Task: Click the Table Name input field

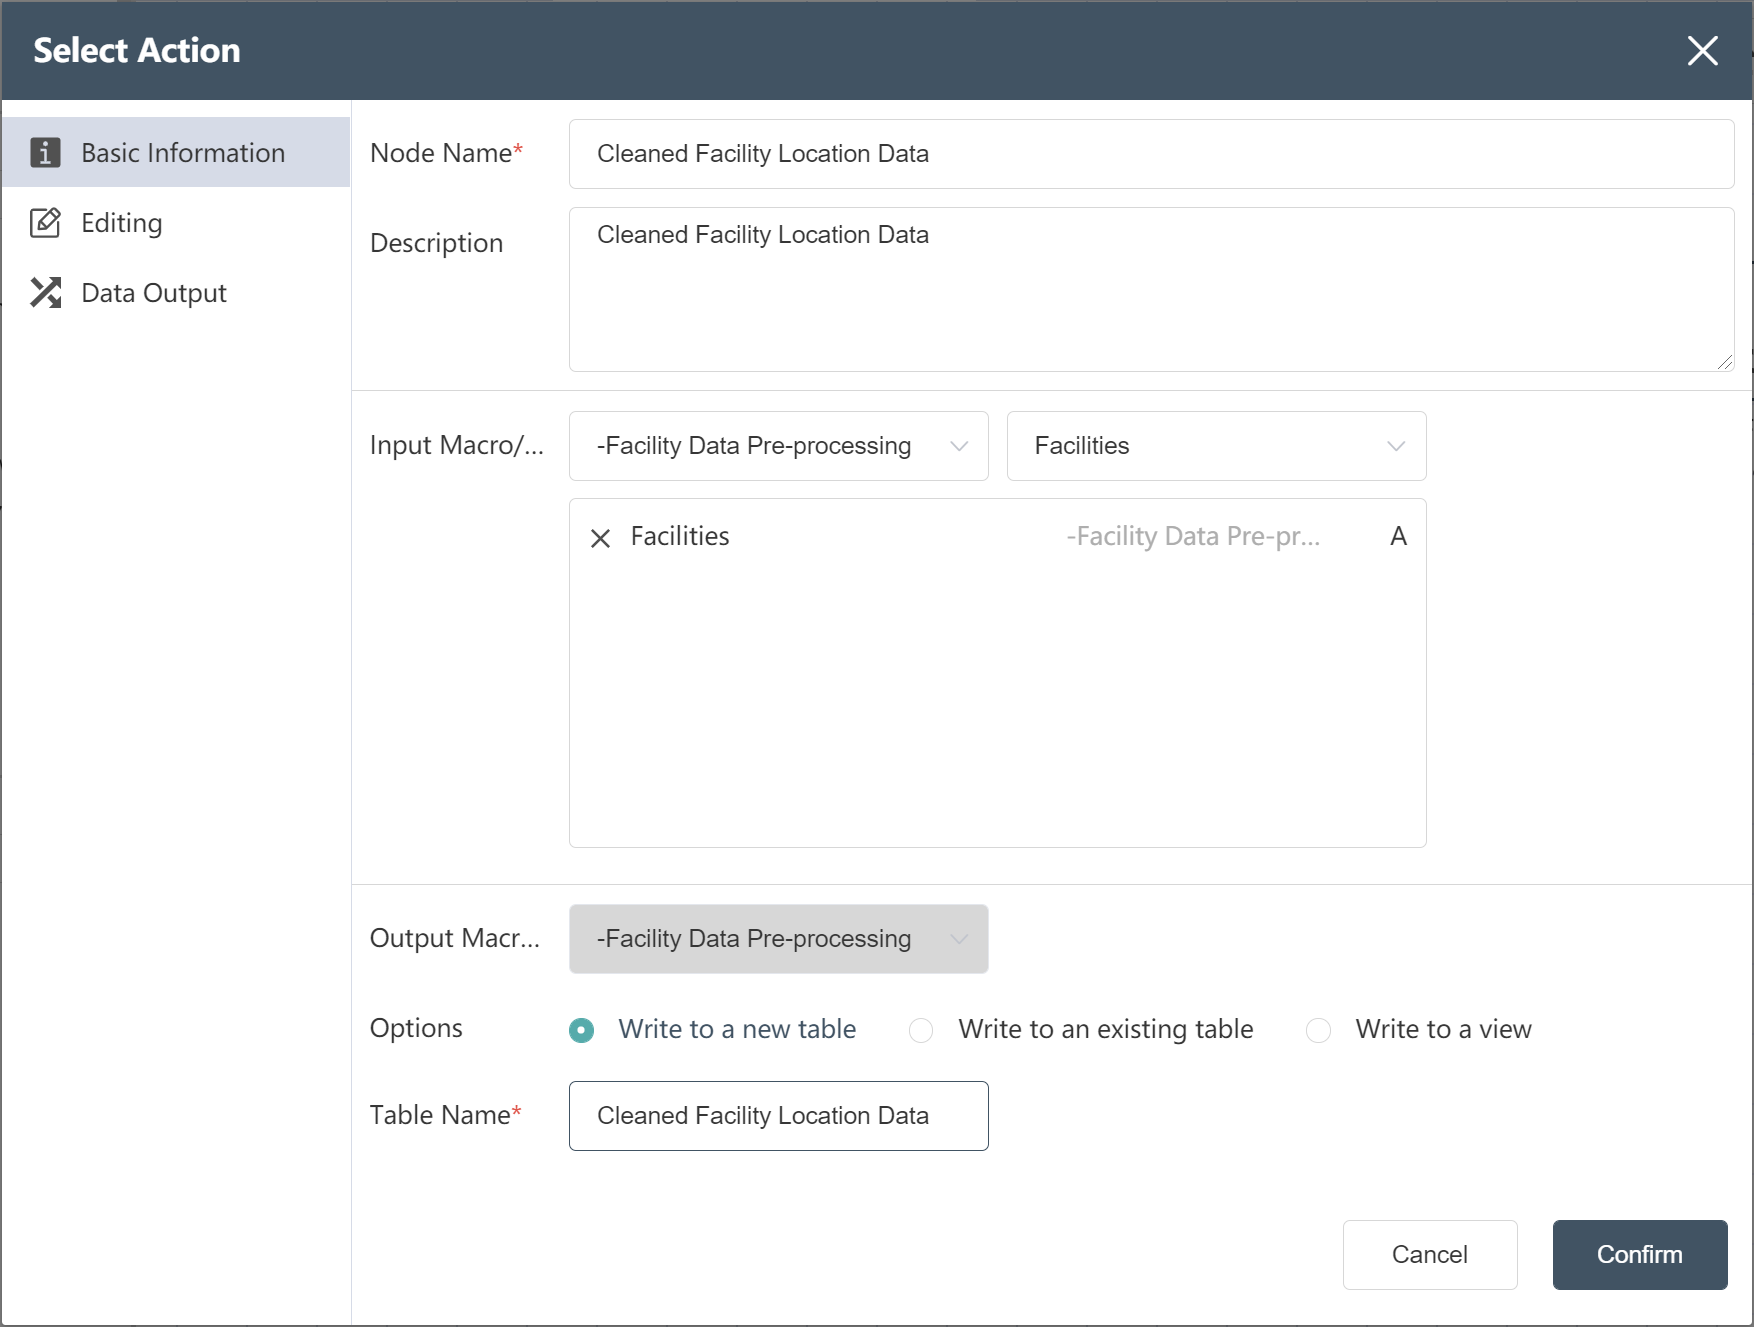Action: [x=778, y=1116]
